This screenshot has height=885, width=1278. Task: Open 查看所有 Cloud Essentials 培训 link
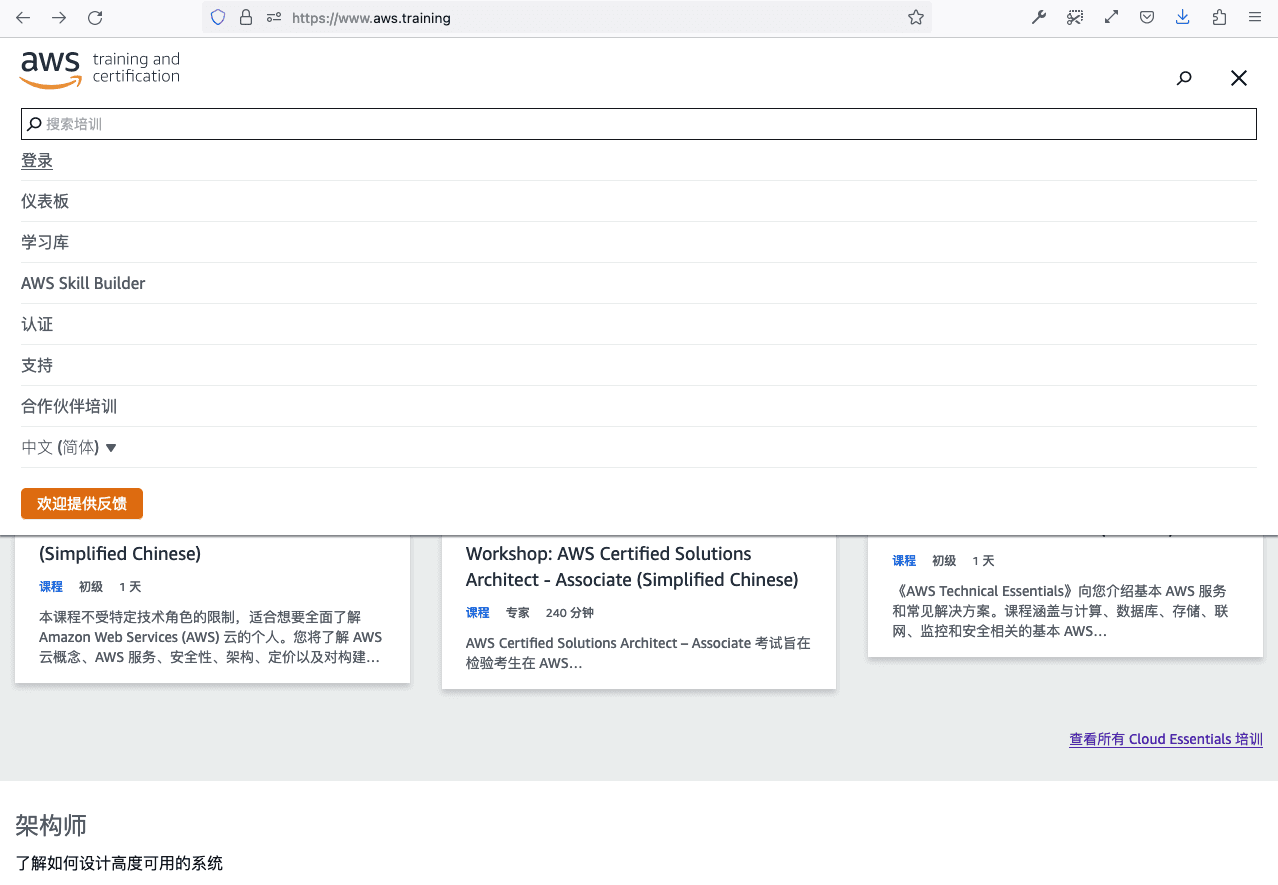1165,739
